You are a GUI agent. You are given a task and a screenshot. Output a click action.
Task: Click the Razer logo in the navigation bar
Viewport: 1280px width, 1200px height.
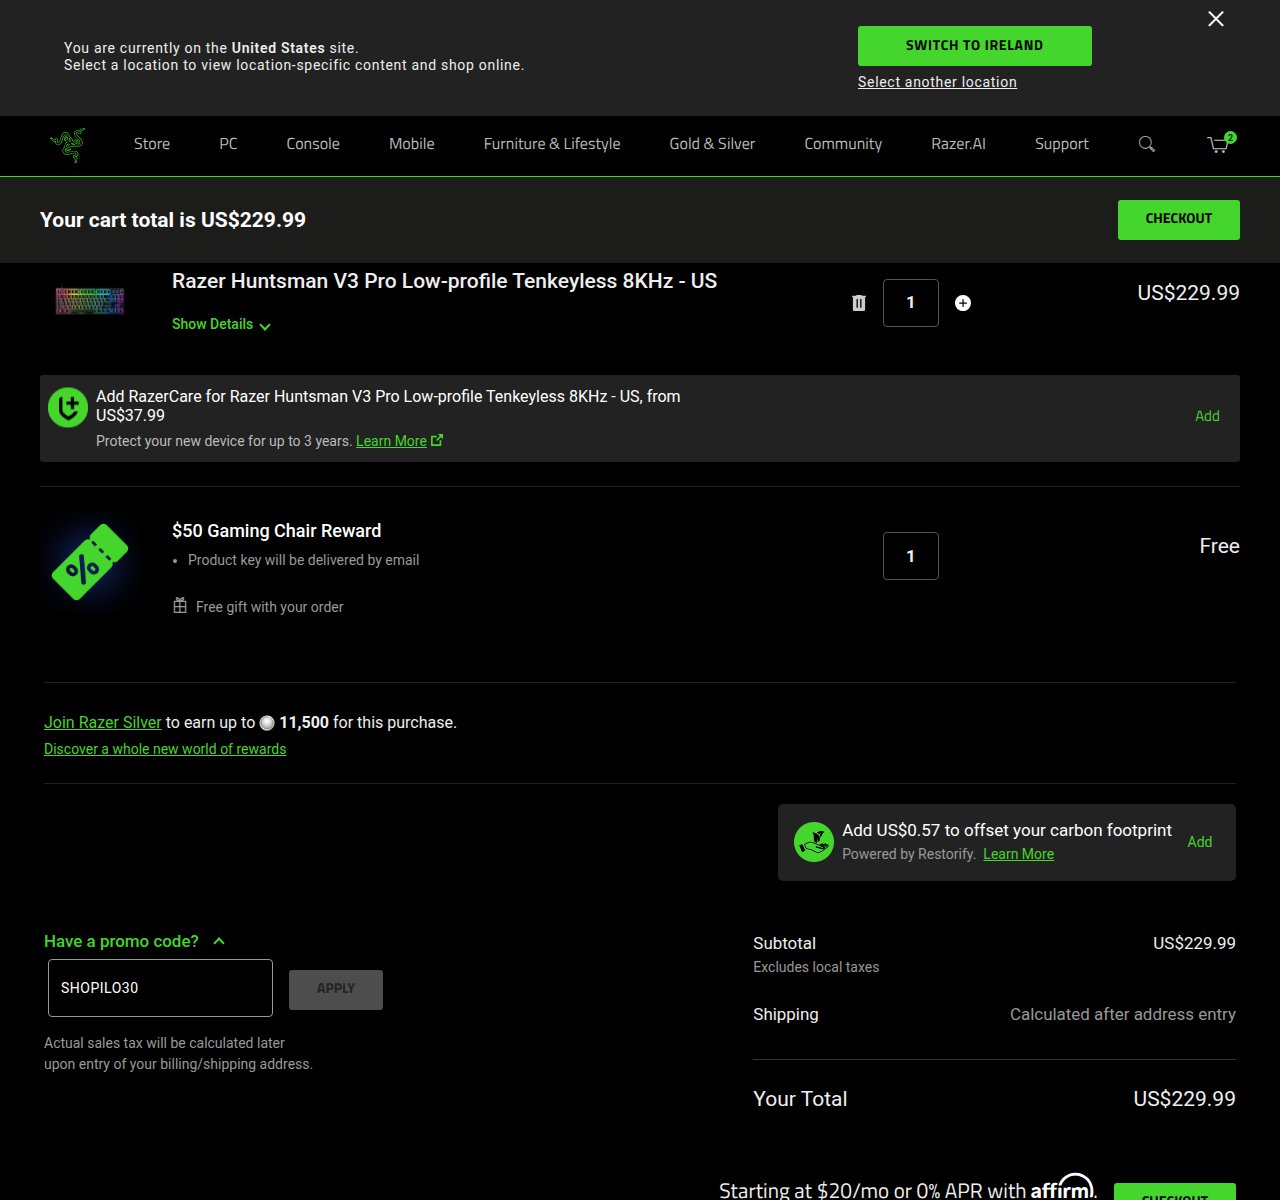pos(68,145)
